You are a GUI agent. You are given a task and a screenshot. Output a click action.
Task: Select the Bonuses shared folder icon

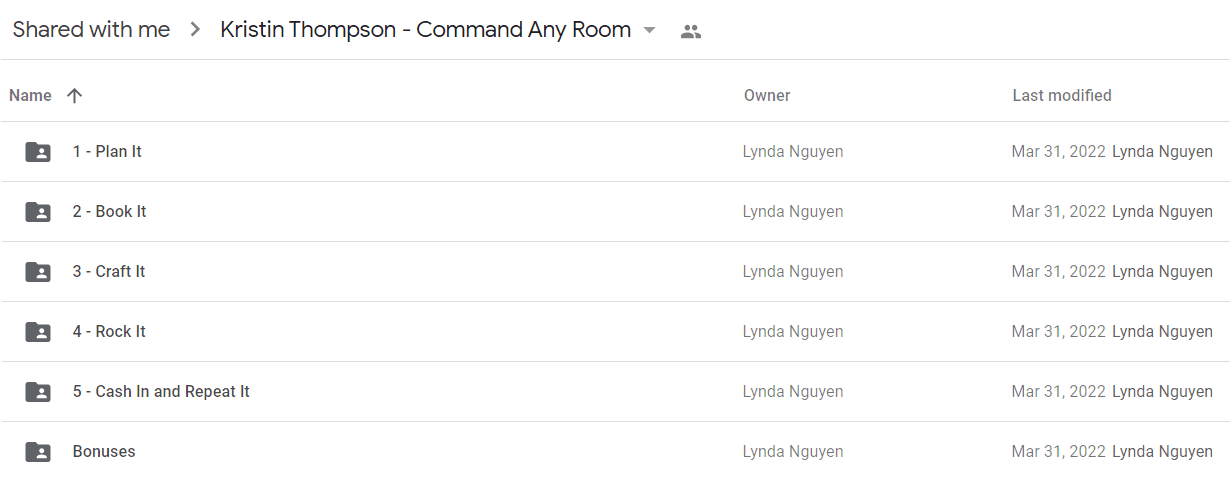pos(38,452)
